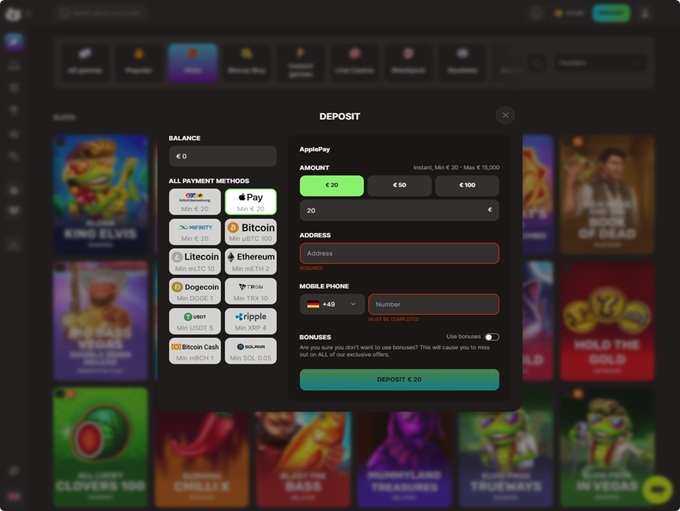Viewport: 680px width, 511px height.
Task: Open the King Elvis game thumbnail
Action: click(101, 194)
